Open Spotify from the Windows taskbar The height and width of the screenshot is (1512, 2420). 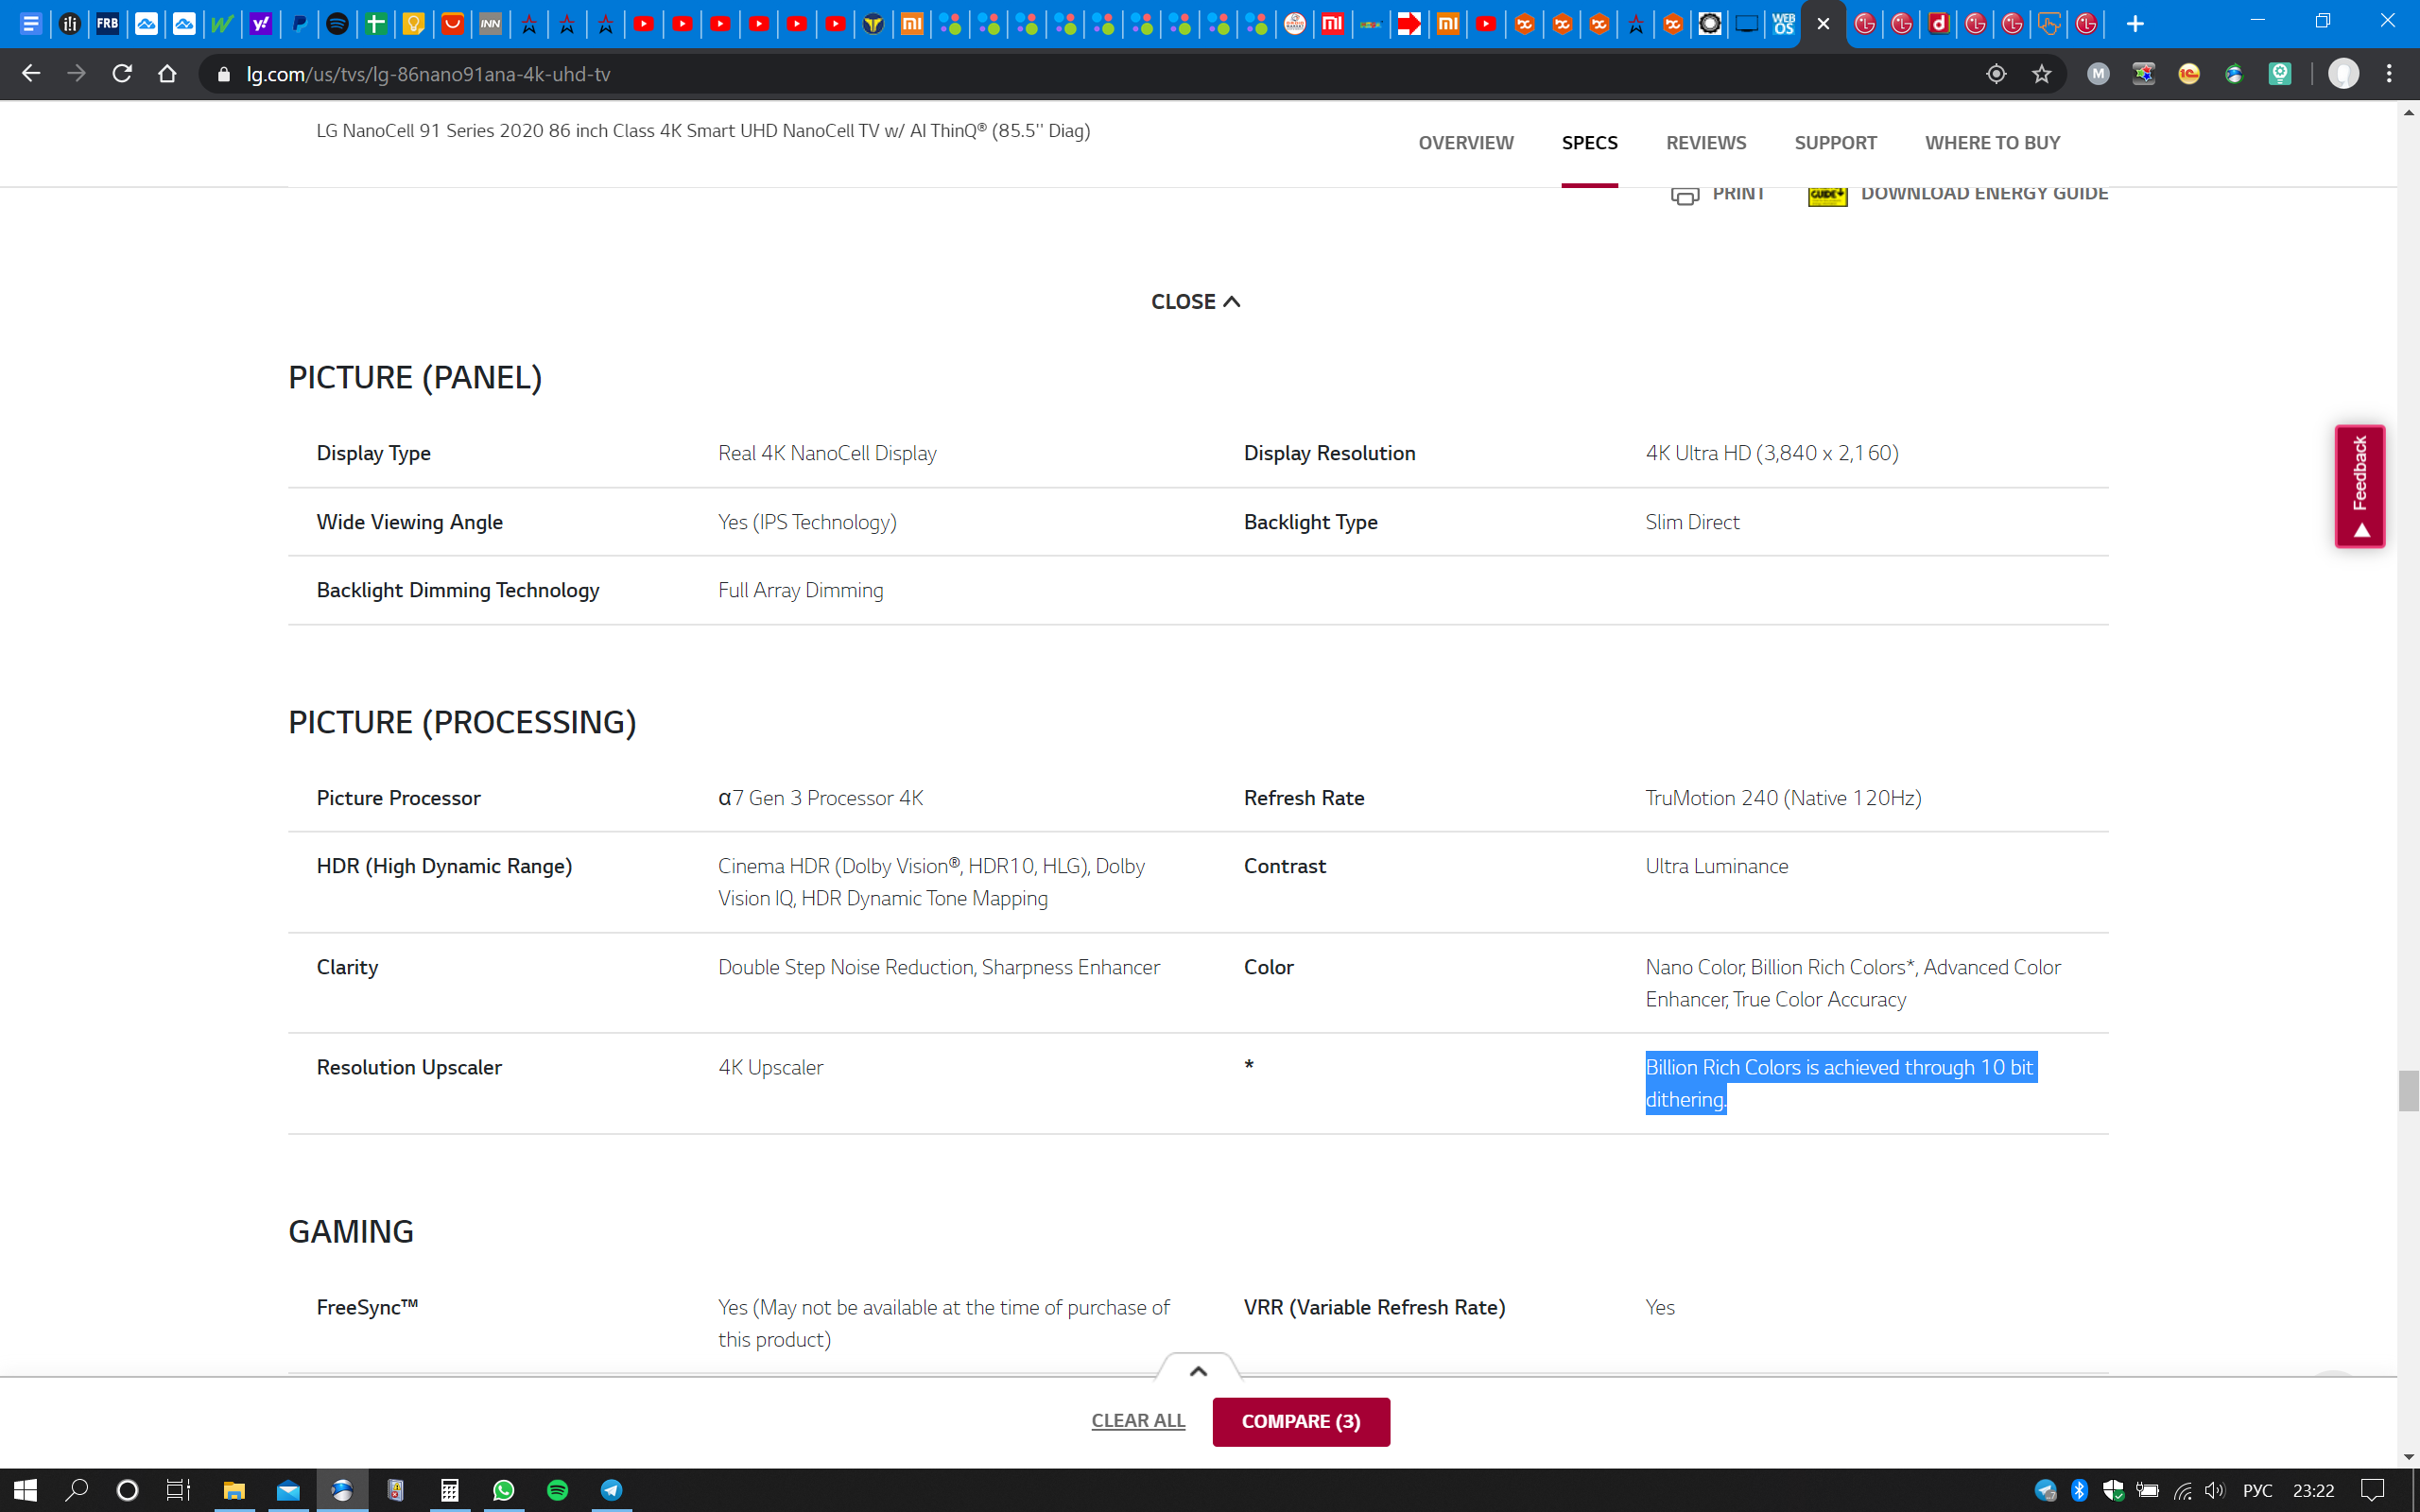coord(558,1490)
